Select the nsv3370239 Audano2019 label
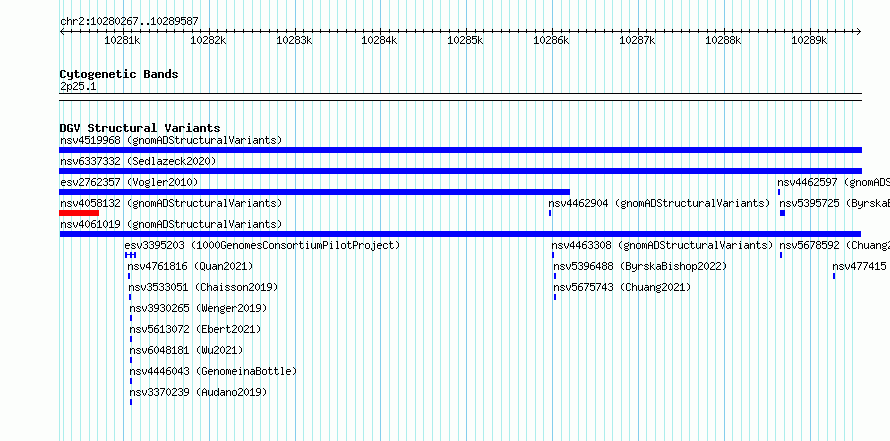 pyautogui.click(x=198, y=392)
